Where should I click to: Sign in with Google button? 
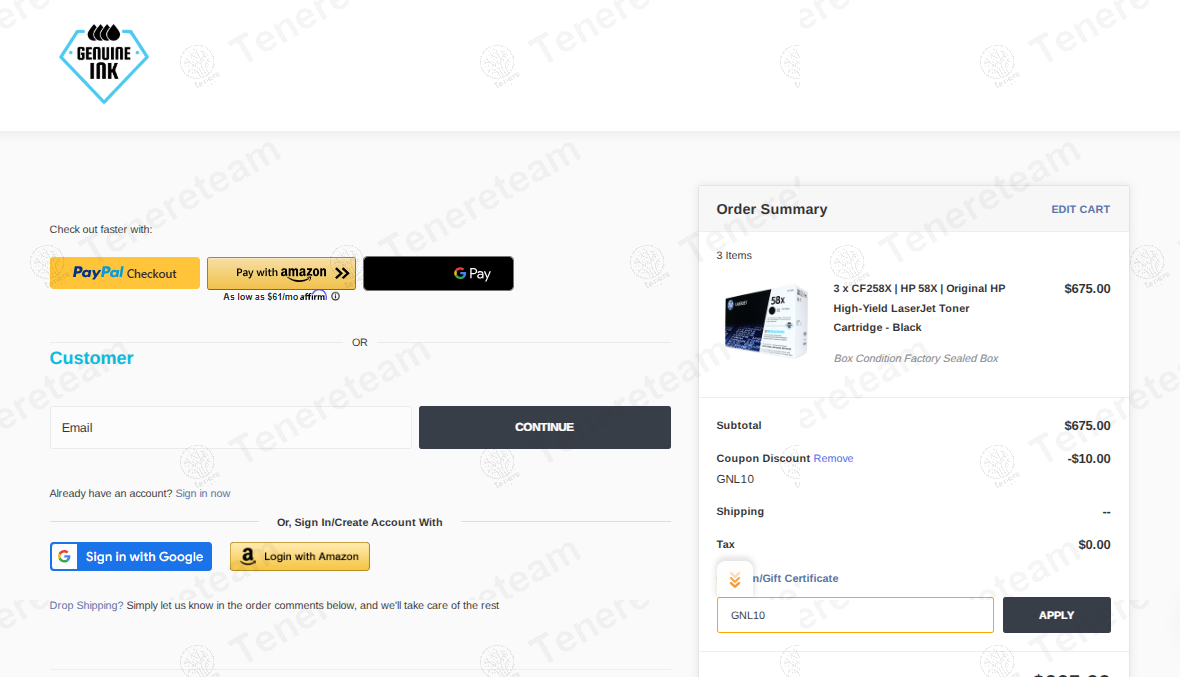pyautogui.click(x=131, y=557)
